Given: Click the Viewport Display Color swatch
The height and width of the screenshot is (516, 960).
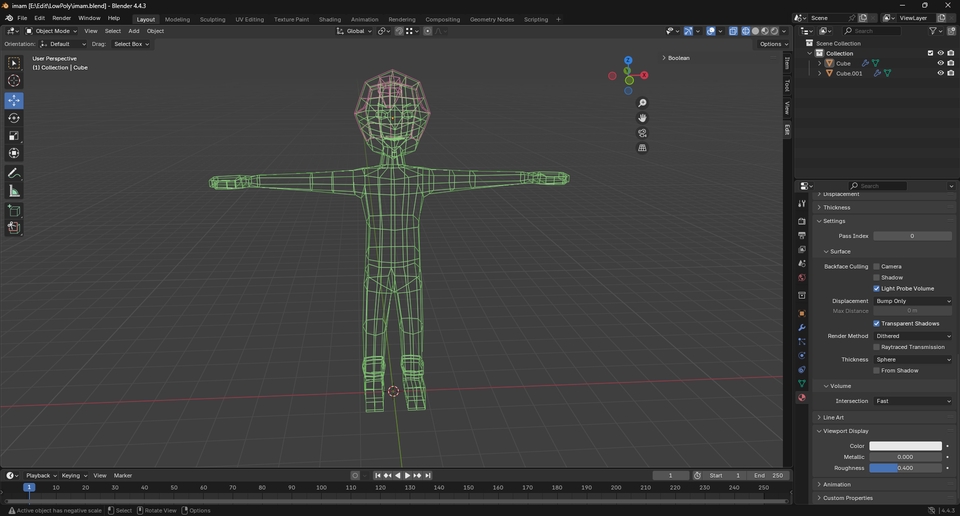Looking at the screenshot, I should click(x=905, y=446).
